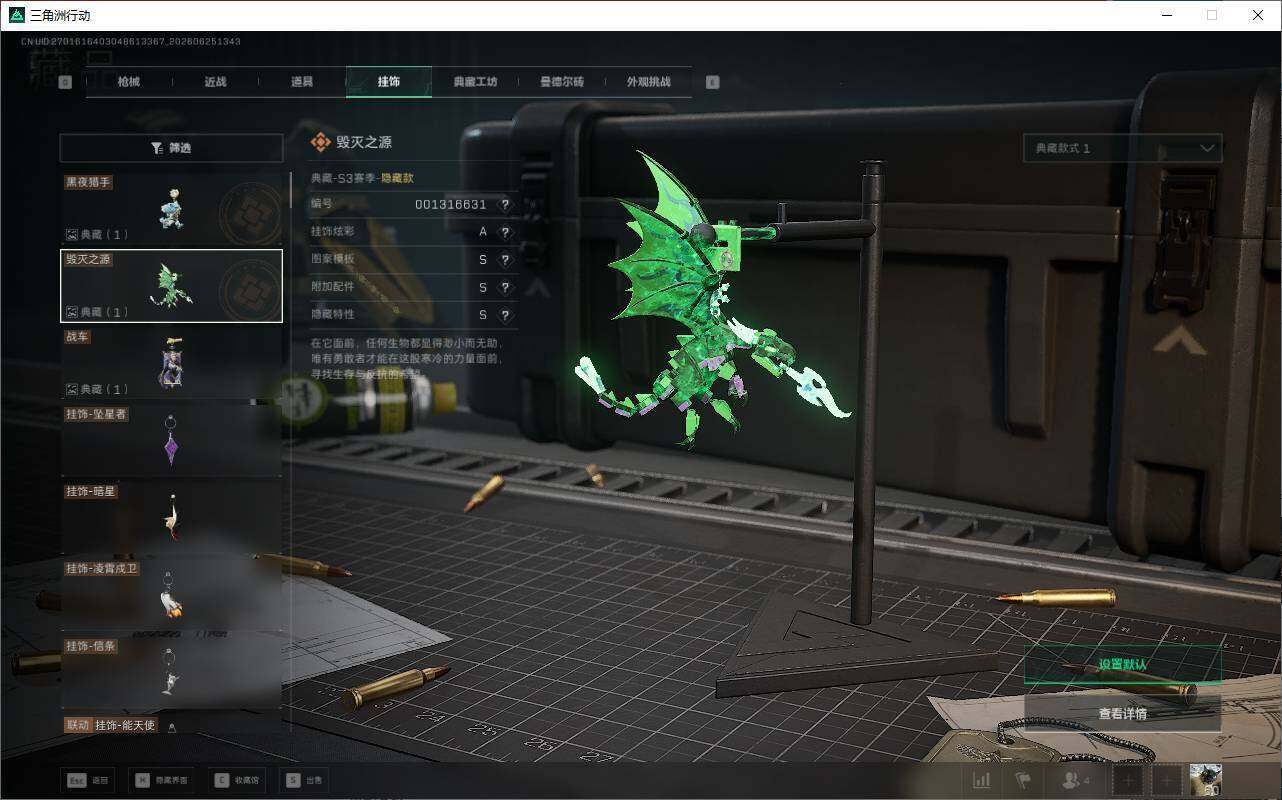Open the statistics bar chart icon

982,780
